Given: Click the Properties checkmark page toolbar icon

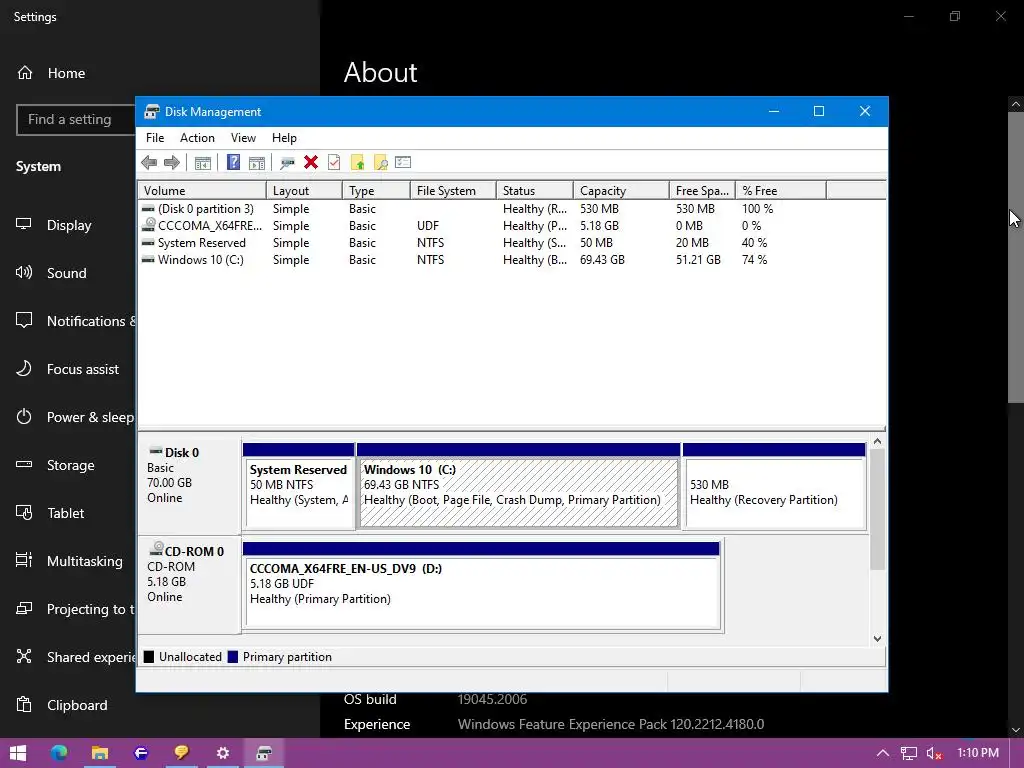Looking at the screenshot, I should 334,162.
